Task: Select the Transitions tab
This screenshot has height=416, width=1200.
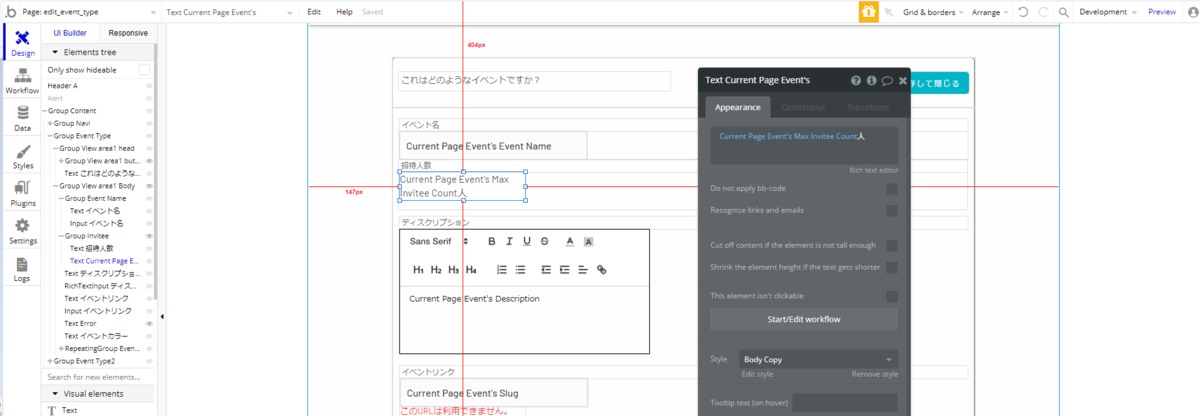Action: [867, 107]
